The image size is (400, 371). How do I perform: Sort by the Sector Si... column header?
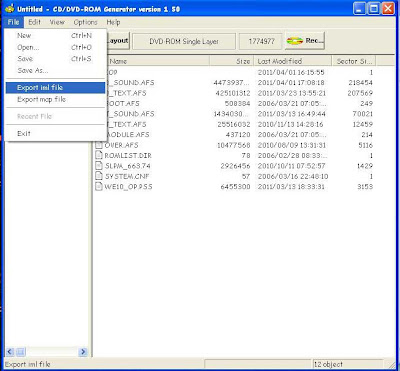[354, 61]
